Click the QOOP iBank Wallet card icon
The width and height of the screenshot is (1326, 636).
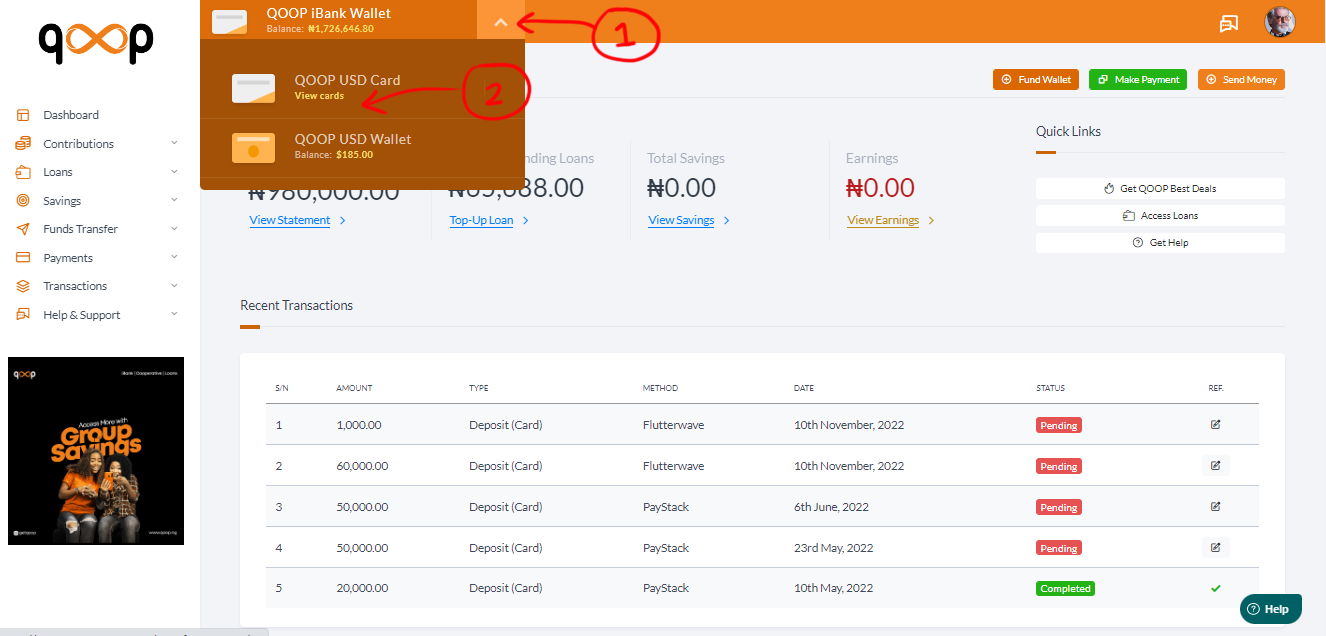pyautogui.click(x=230, y=21)
